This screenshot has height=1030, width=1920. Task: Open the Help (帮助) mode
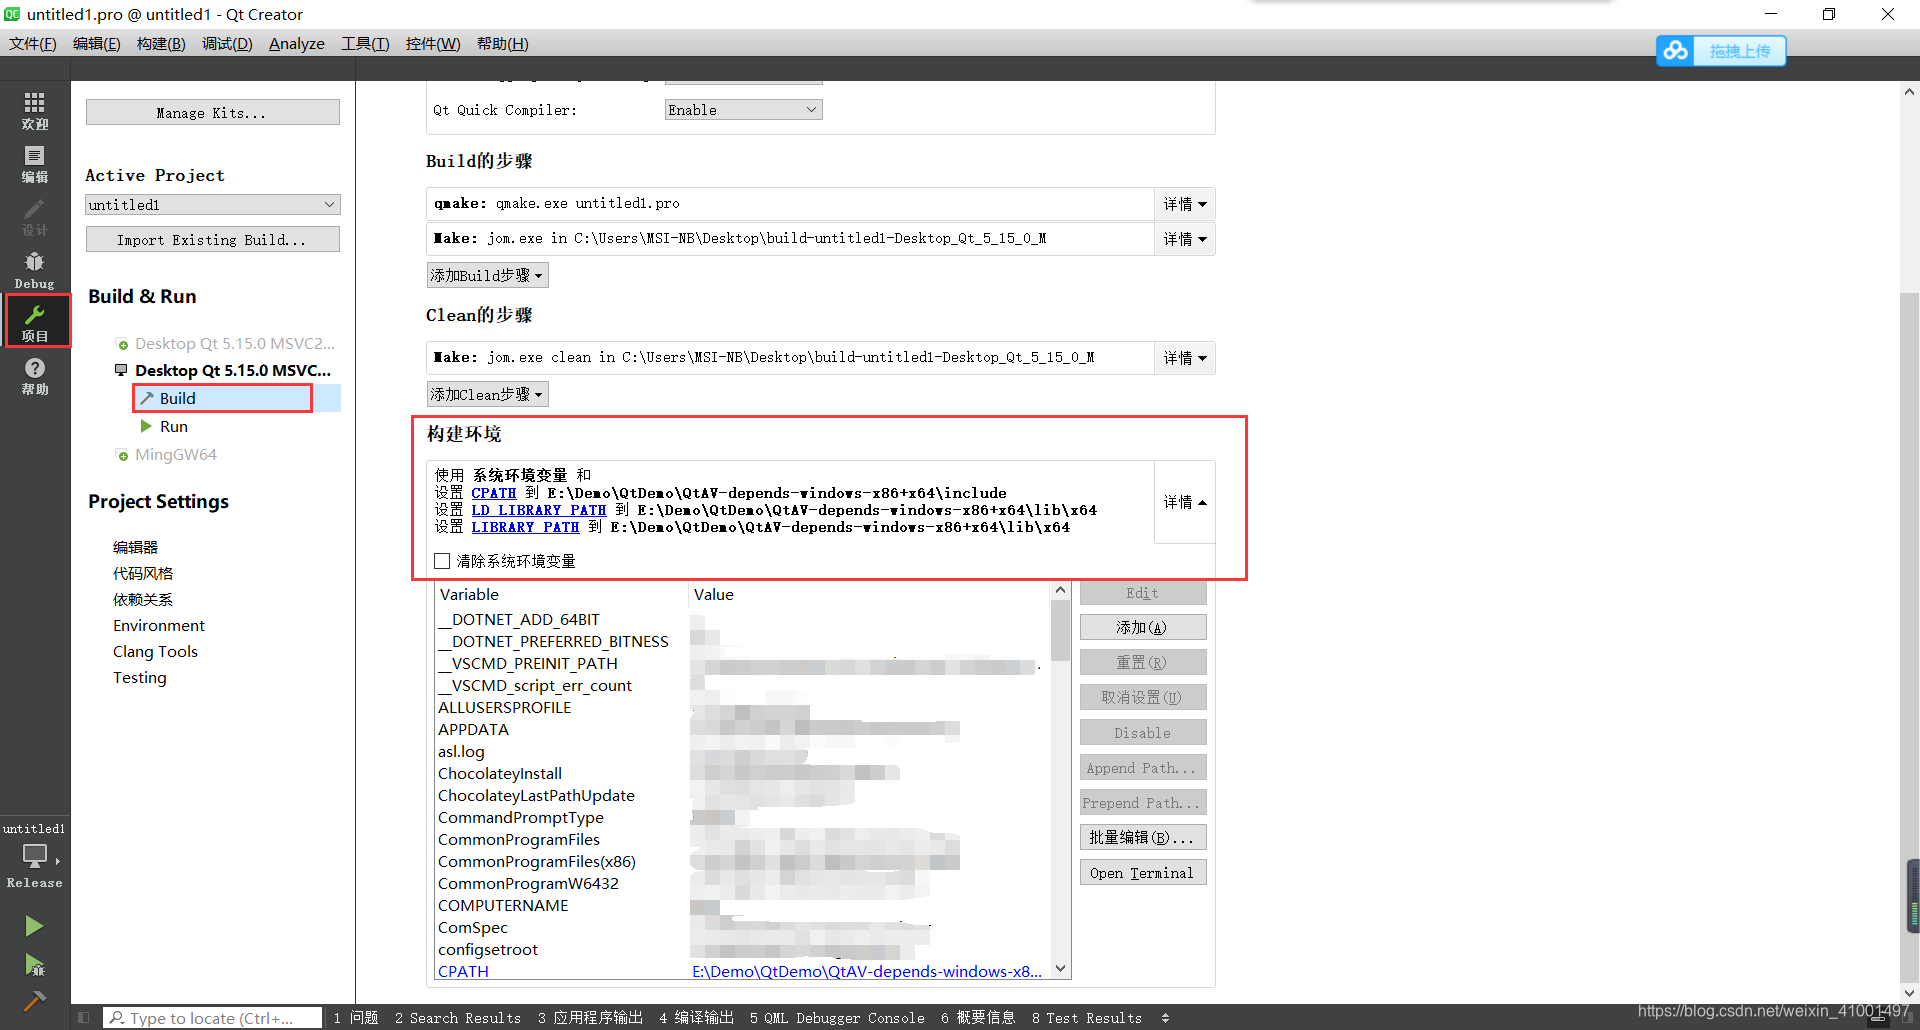coord(35,376)
